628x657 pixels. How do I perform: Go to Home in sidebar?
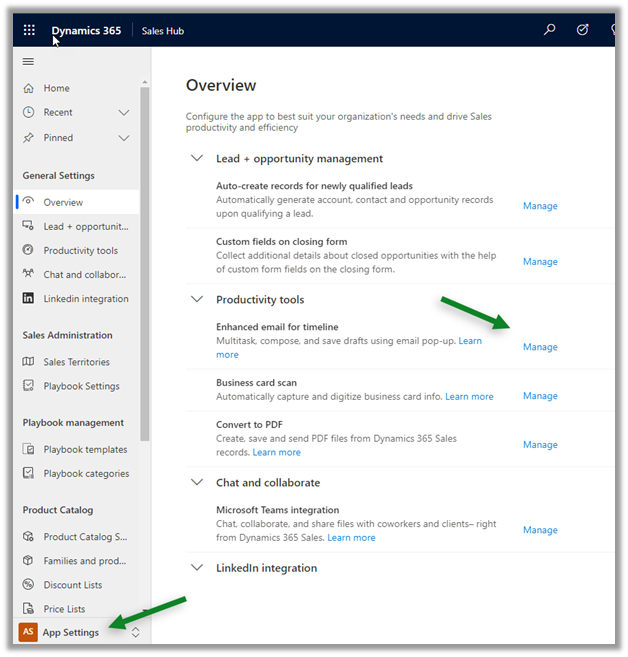pyautogui.click(x=56, y=88)
